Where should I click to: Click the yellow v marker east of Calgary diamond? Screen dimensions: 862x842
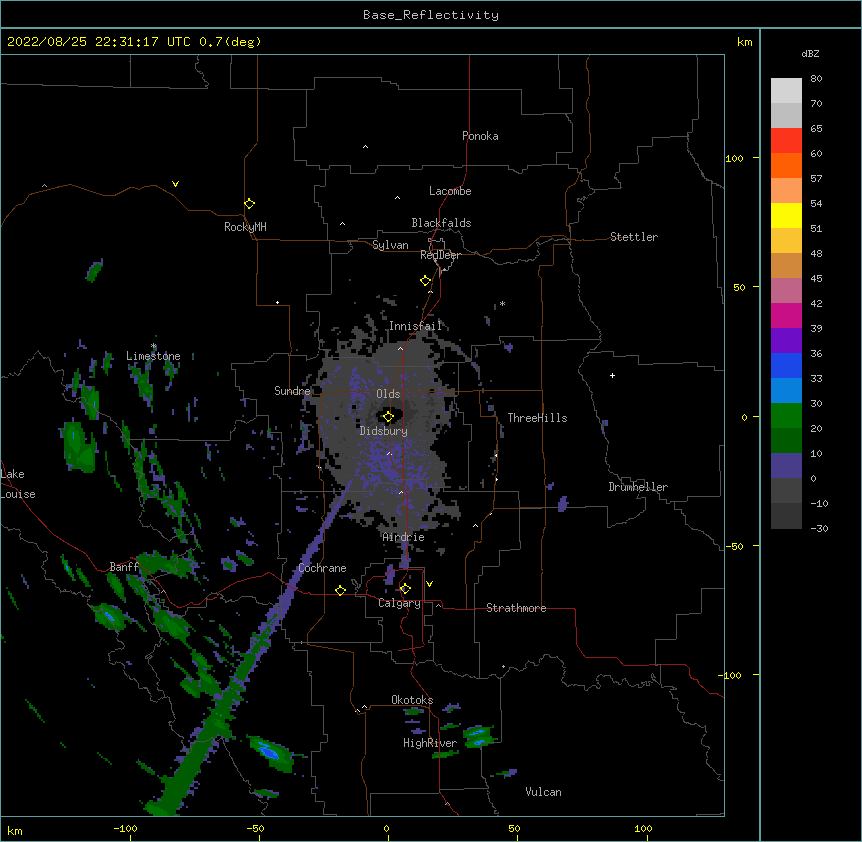[x=429, y=584]
